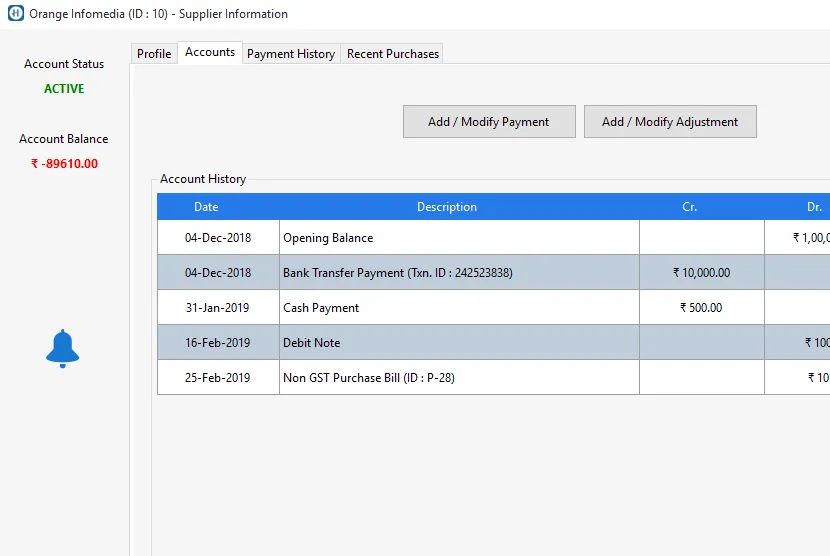830x556 pixels.
Task: Open the Payment History tab
Action: [x=291, y=54]
